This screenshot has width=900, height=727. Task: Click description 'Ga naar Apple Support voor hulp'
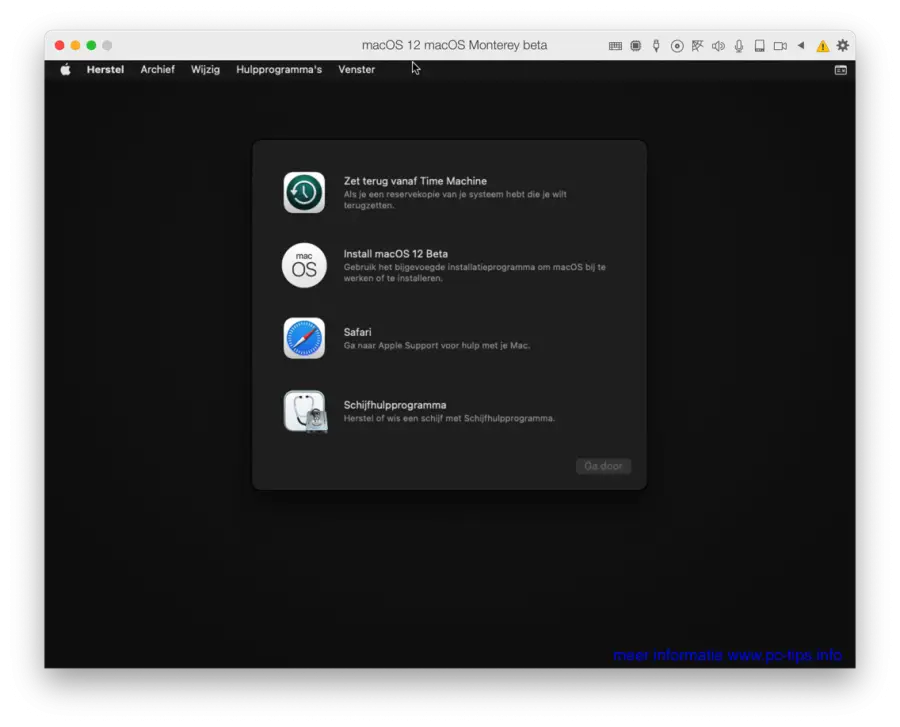pyautogui.click(x=436, y=345)
